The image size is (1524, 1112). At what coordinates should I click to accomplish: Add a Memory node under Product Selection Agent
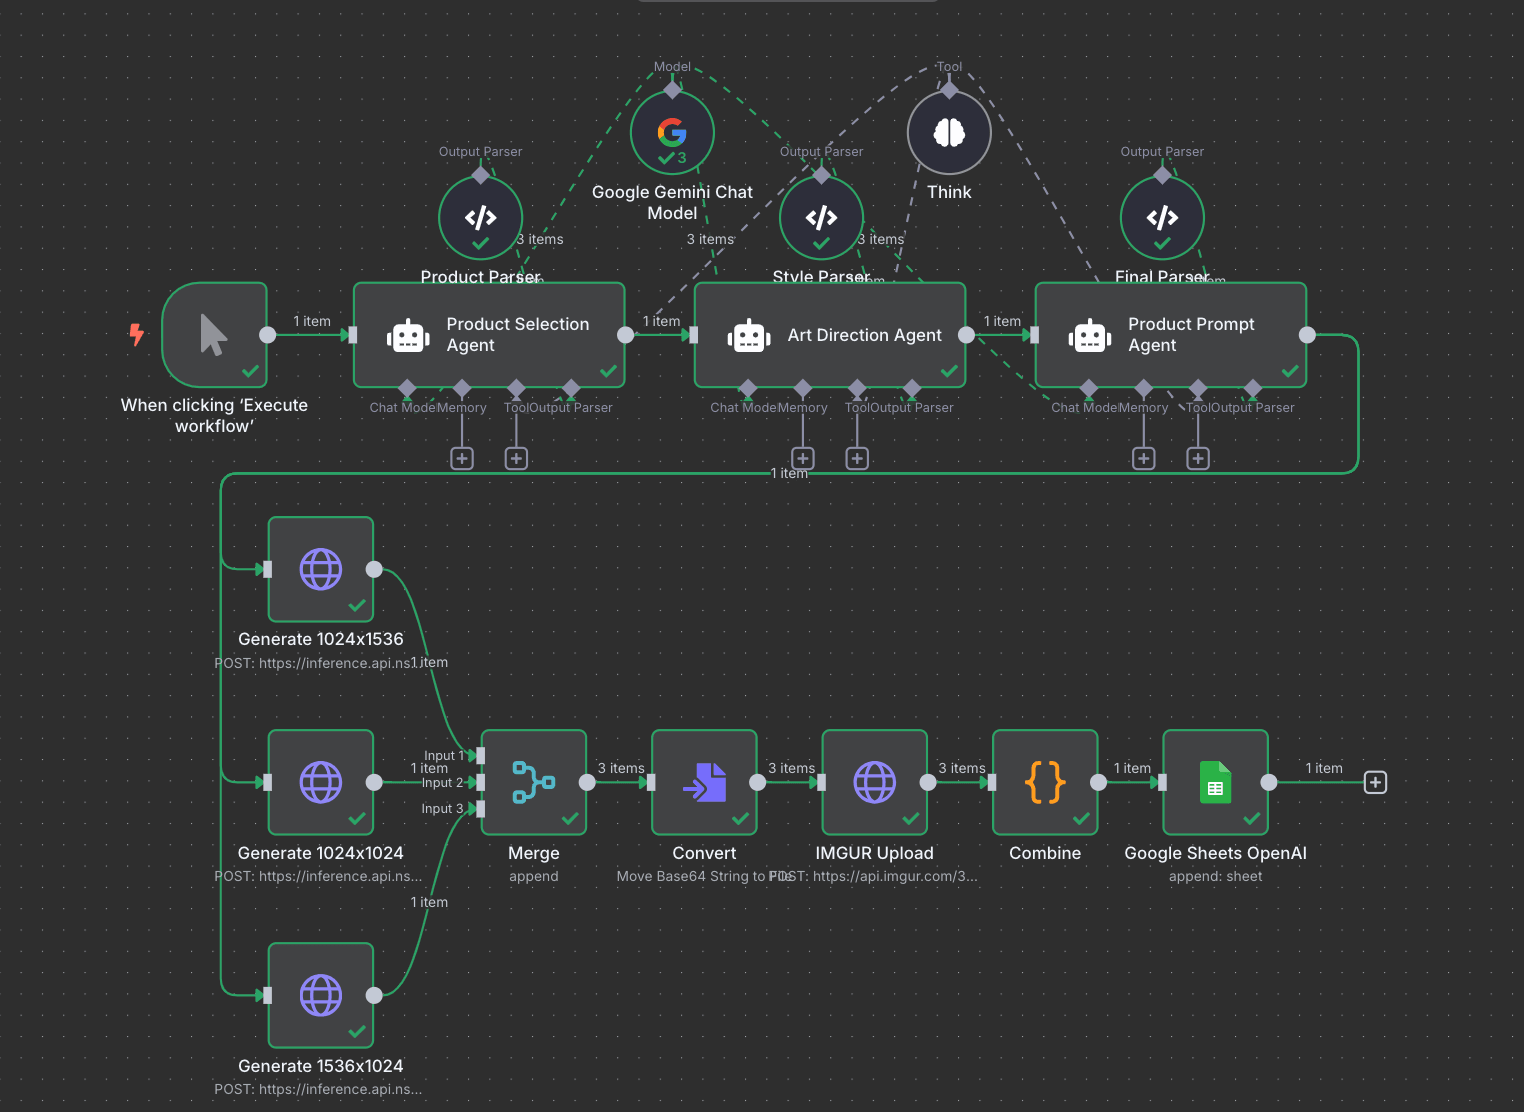(462, 457)
